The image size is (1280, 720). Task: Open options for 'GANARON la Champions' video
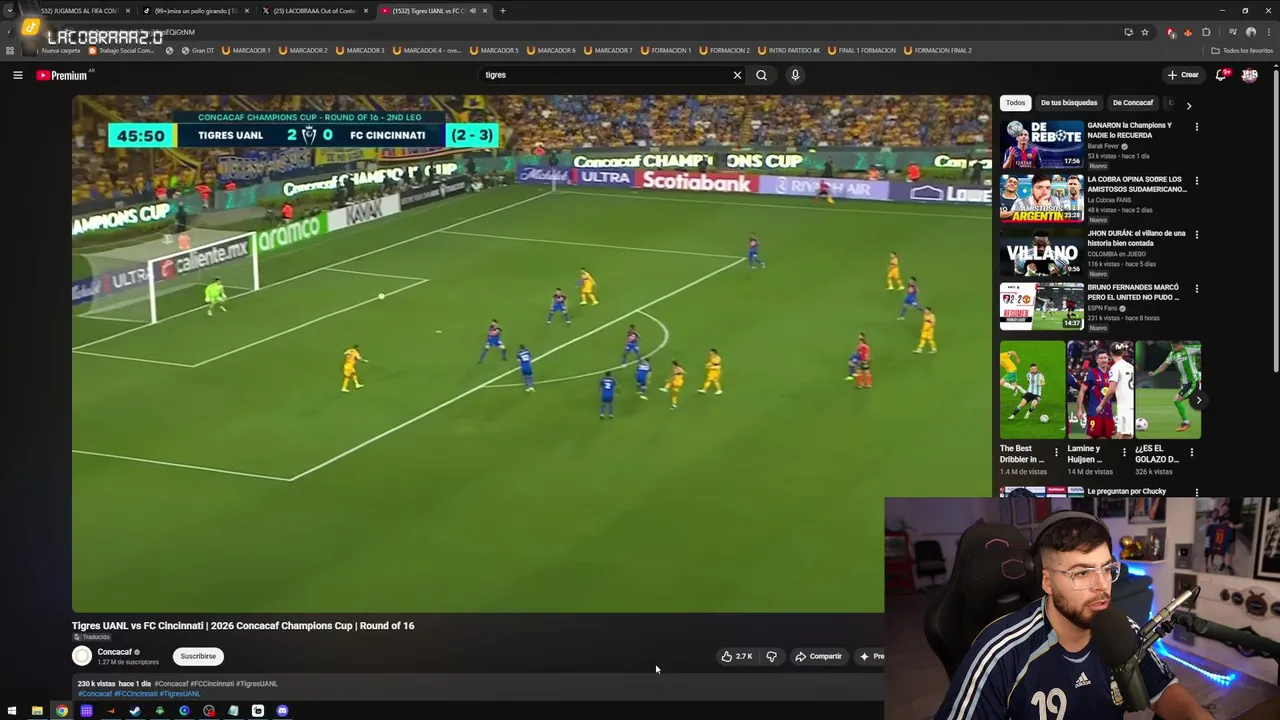[1196, 127]
